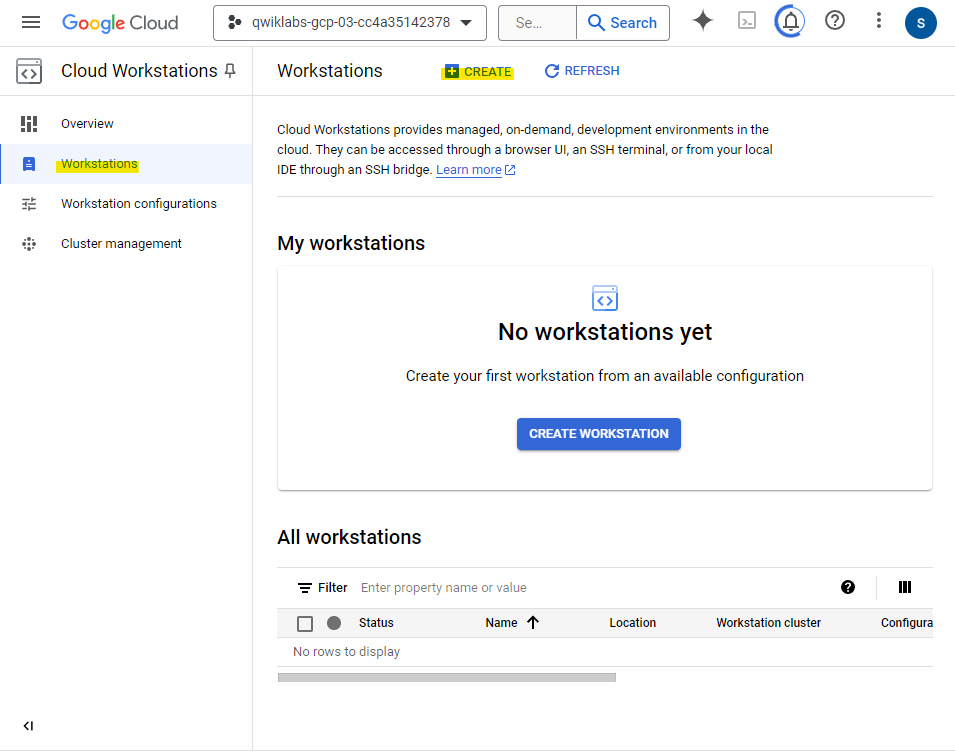The width and height of the screenshot is (955, 752).
Task: Open Workstation configurations page
Action: click(139, 203)
